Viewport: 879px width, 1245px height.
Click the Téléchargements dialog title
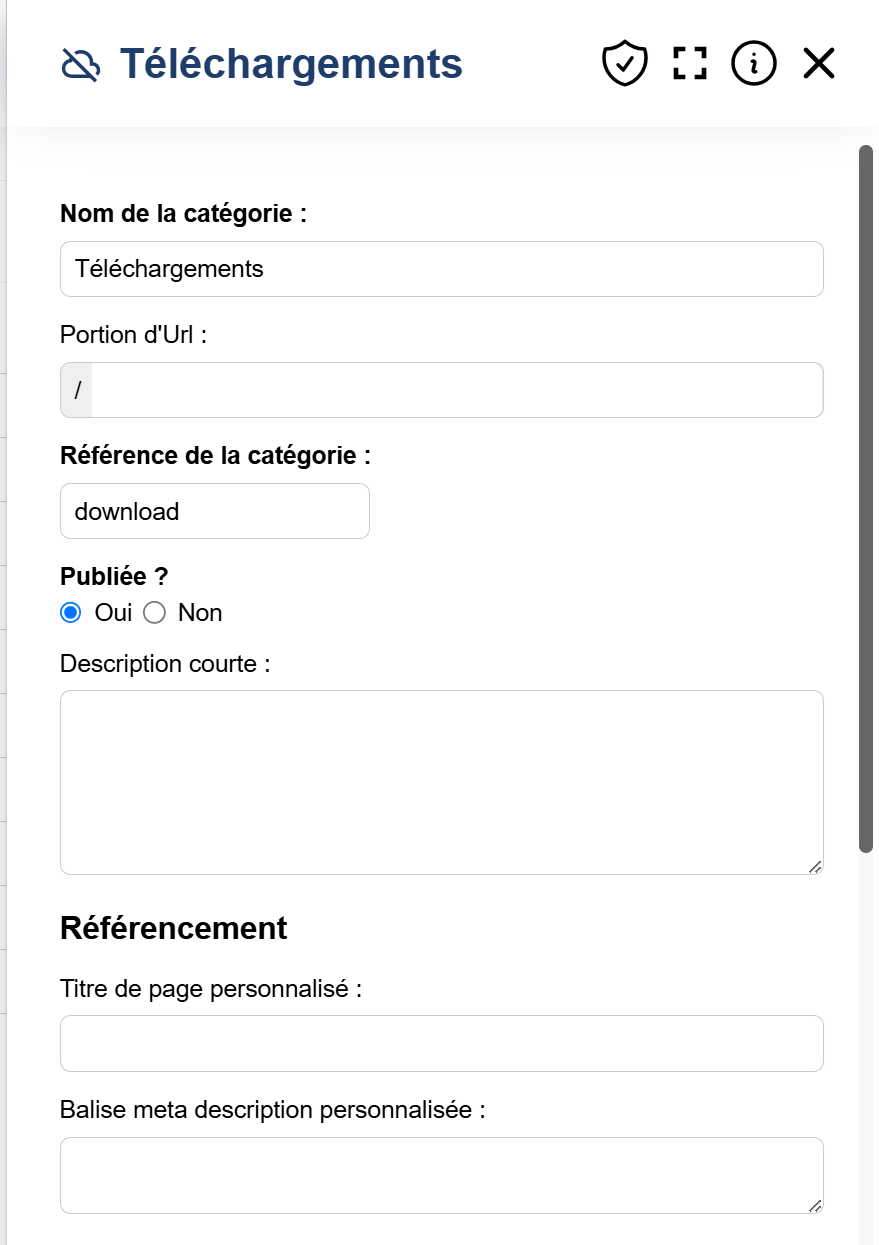(290, 63)
